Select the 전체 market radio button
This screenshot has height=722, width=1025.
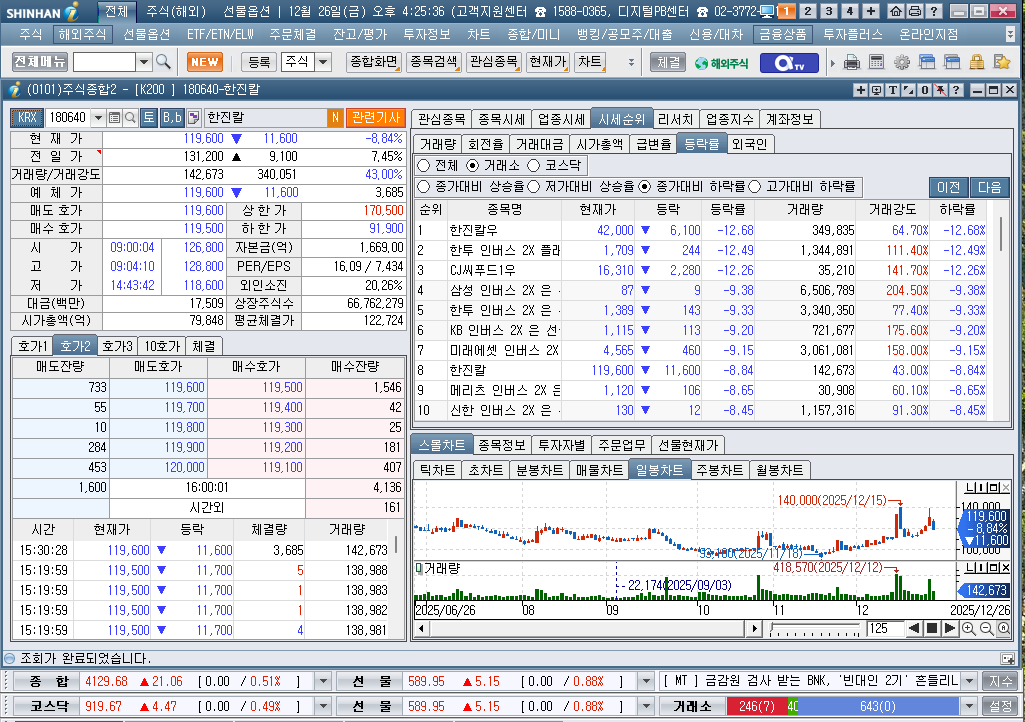coord(424,165)
